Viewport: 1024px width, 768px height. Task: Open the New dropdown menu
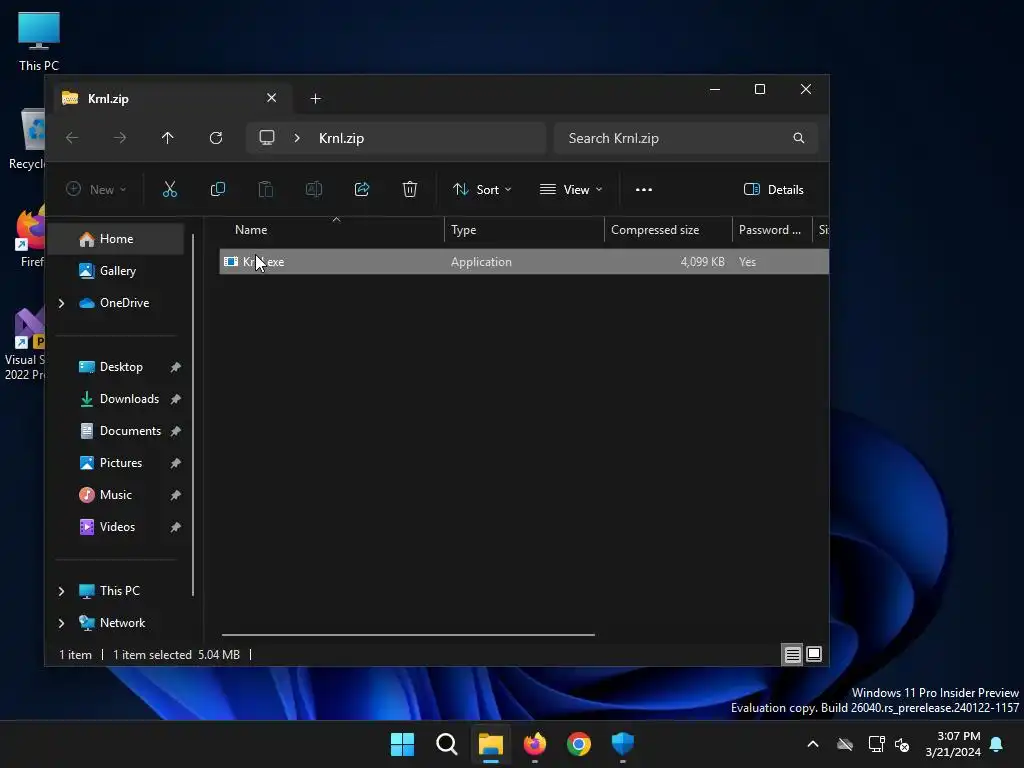click(96, 189)
